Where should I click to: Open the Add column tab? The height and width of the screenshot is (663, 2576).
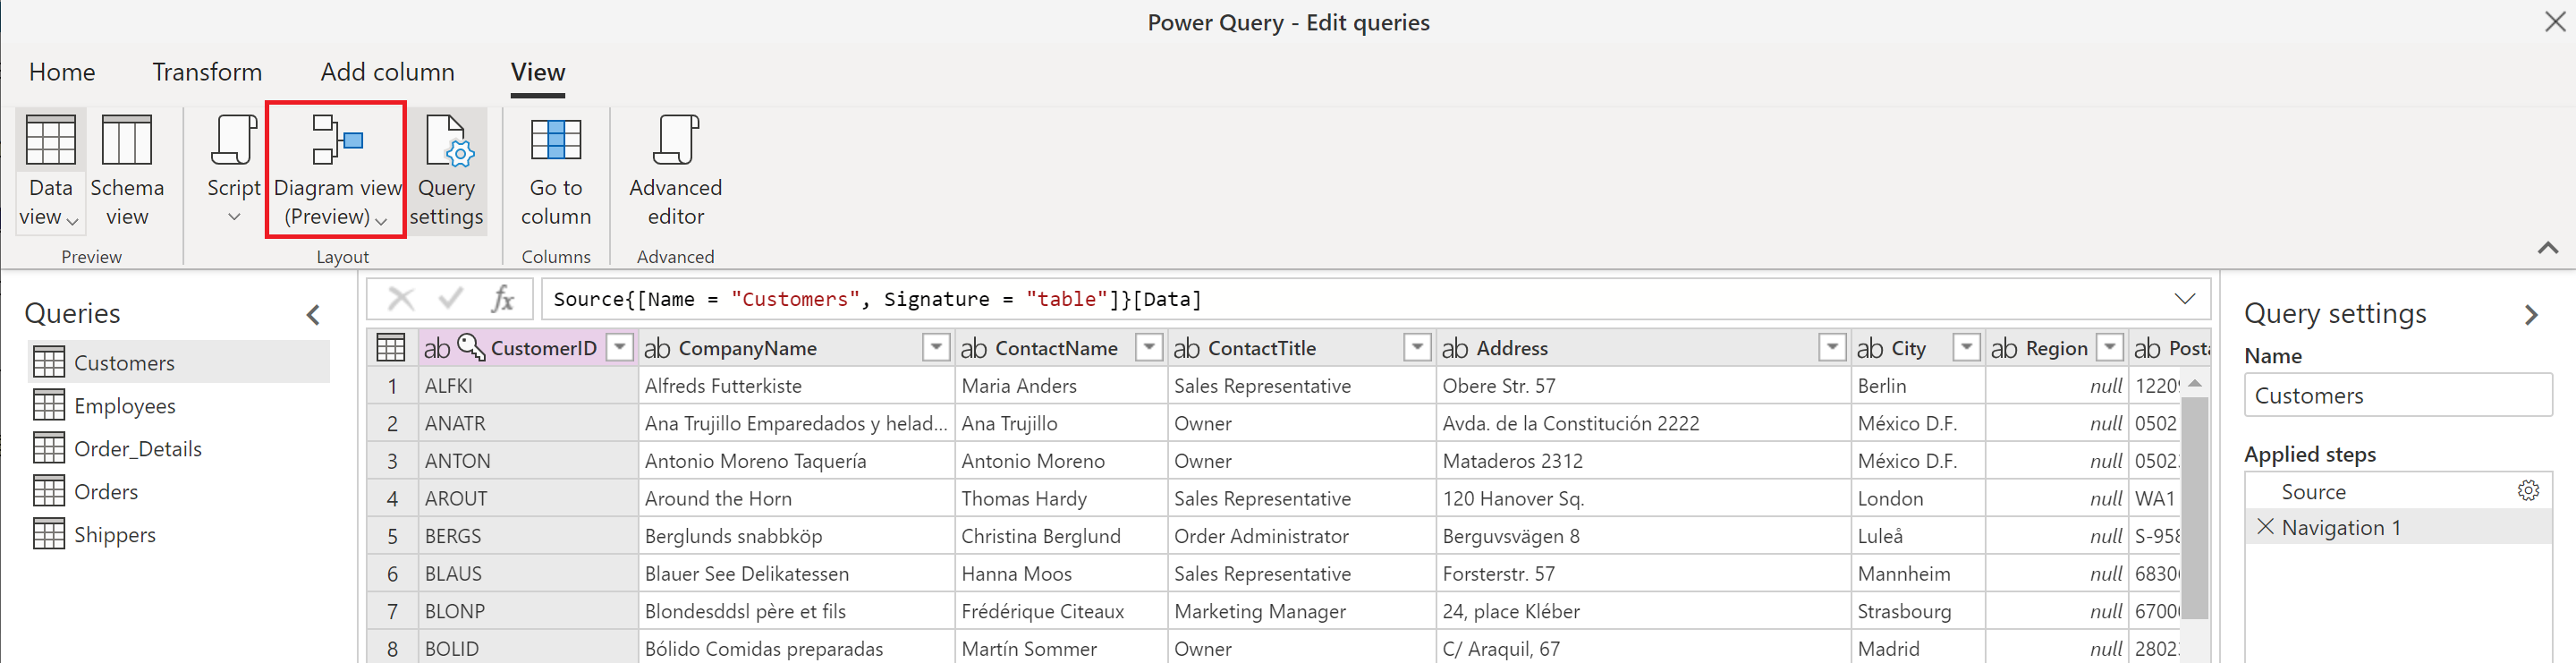387,72
